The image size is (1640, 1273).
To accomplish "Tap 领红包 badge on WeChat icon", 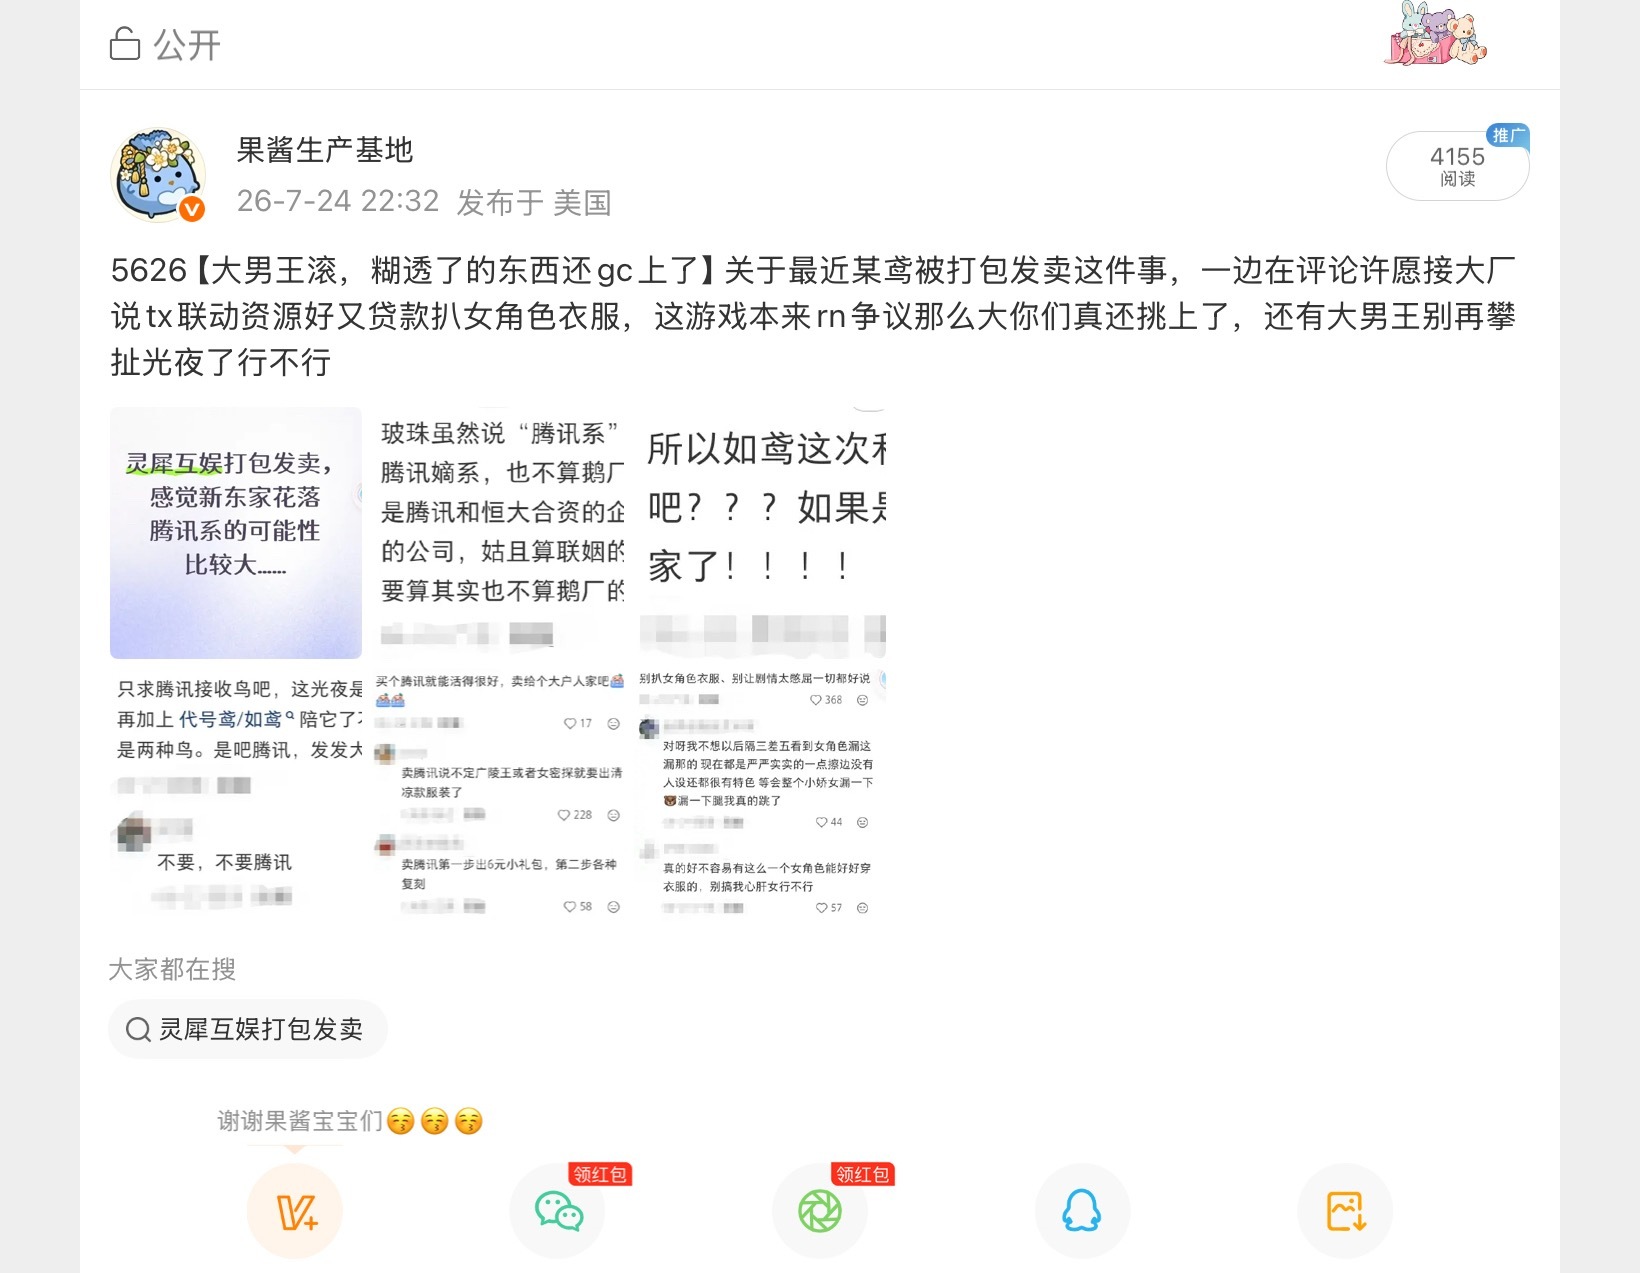I will [600, 1174].
